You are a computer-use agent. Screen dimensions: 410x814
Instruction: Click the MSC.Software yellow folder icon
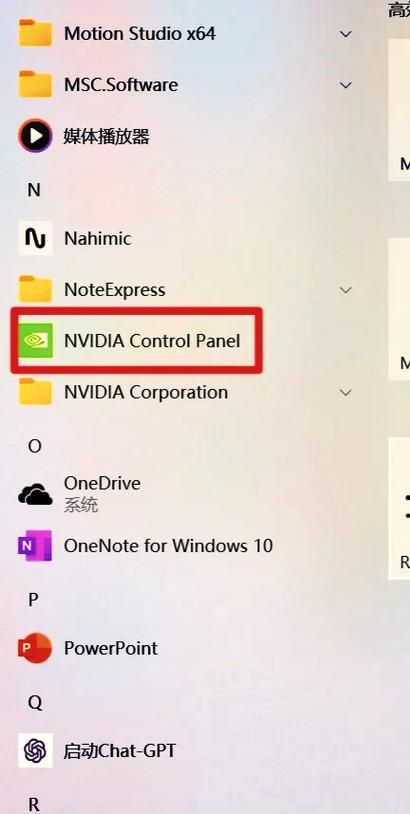35,84
